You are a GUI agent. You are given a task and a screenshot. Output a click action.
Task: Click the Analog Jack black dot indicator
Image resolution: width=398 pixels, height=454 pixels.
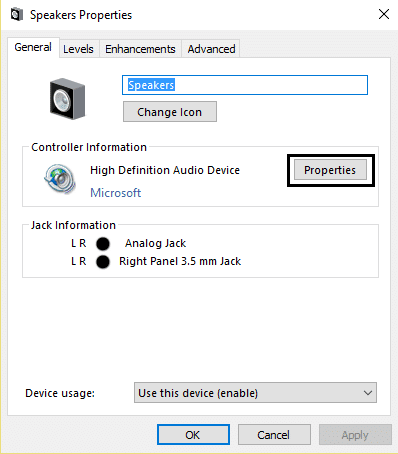[103, 244]
